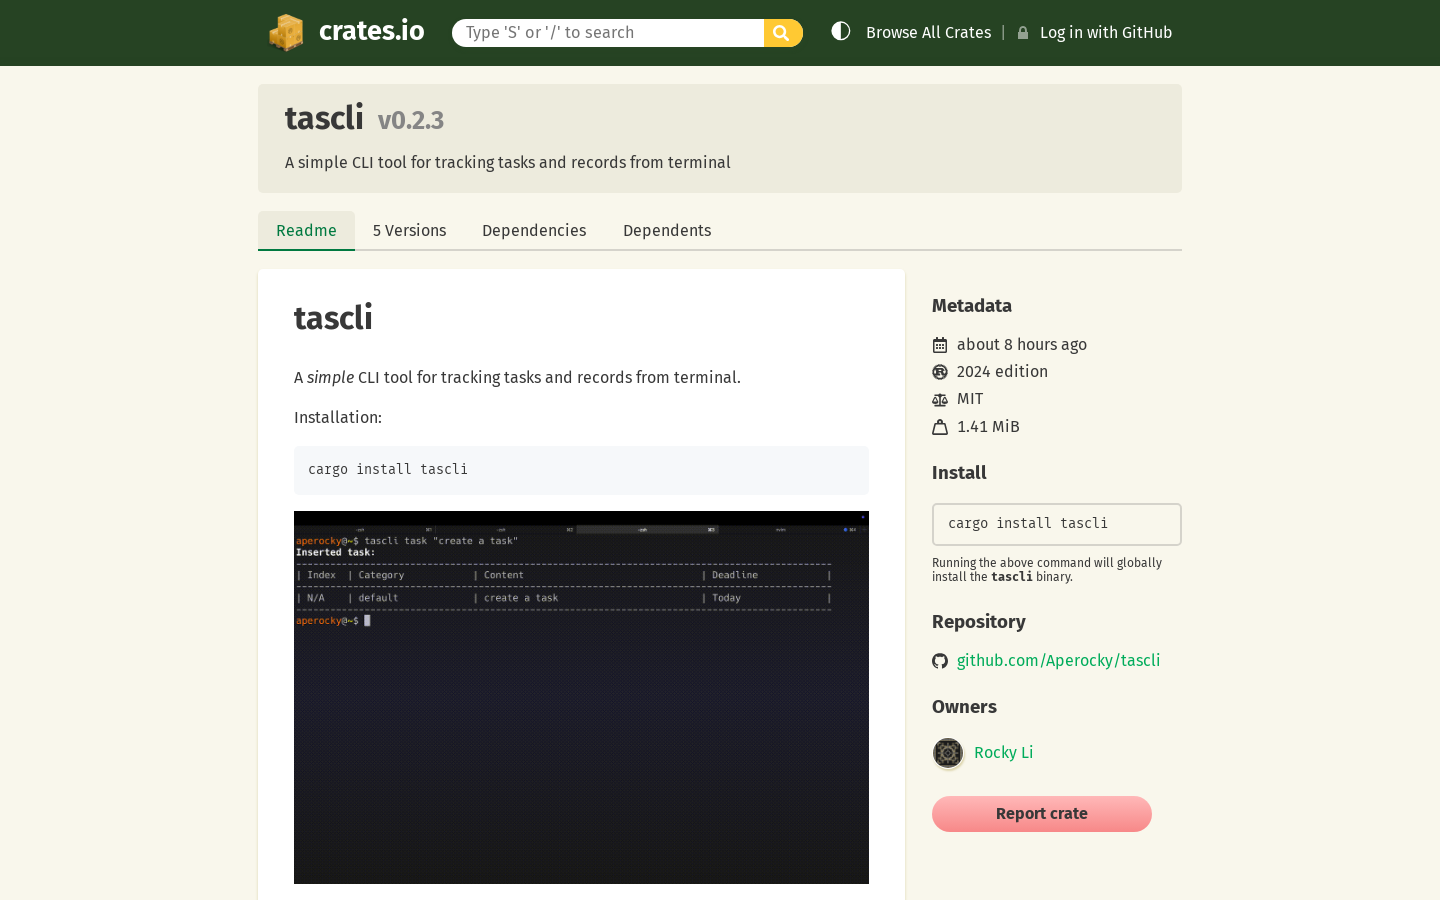The image size is (1440, 900).
Task: Click the license scales icon
Action: pyautogui.click(x=940, y=399)
